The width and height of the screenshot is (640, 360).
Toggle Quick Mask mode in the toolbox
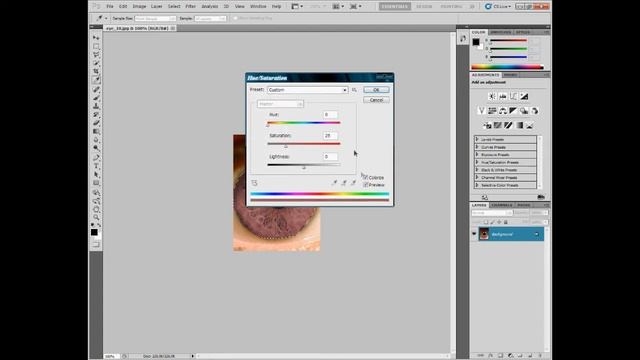pos(96,244)
